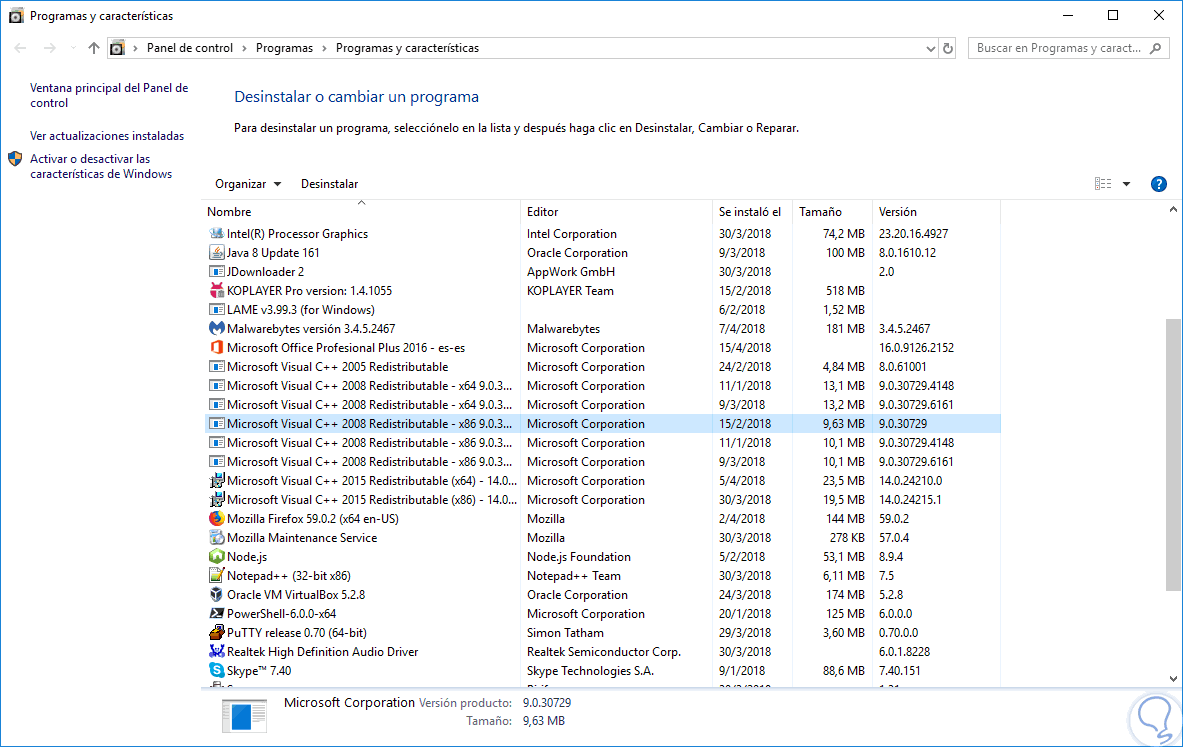The image size is (1183, 747).
Task: Expand the address bar history dropdown
Action: (930, 48)
